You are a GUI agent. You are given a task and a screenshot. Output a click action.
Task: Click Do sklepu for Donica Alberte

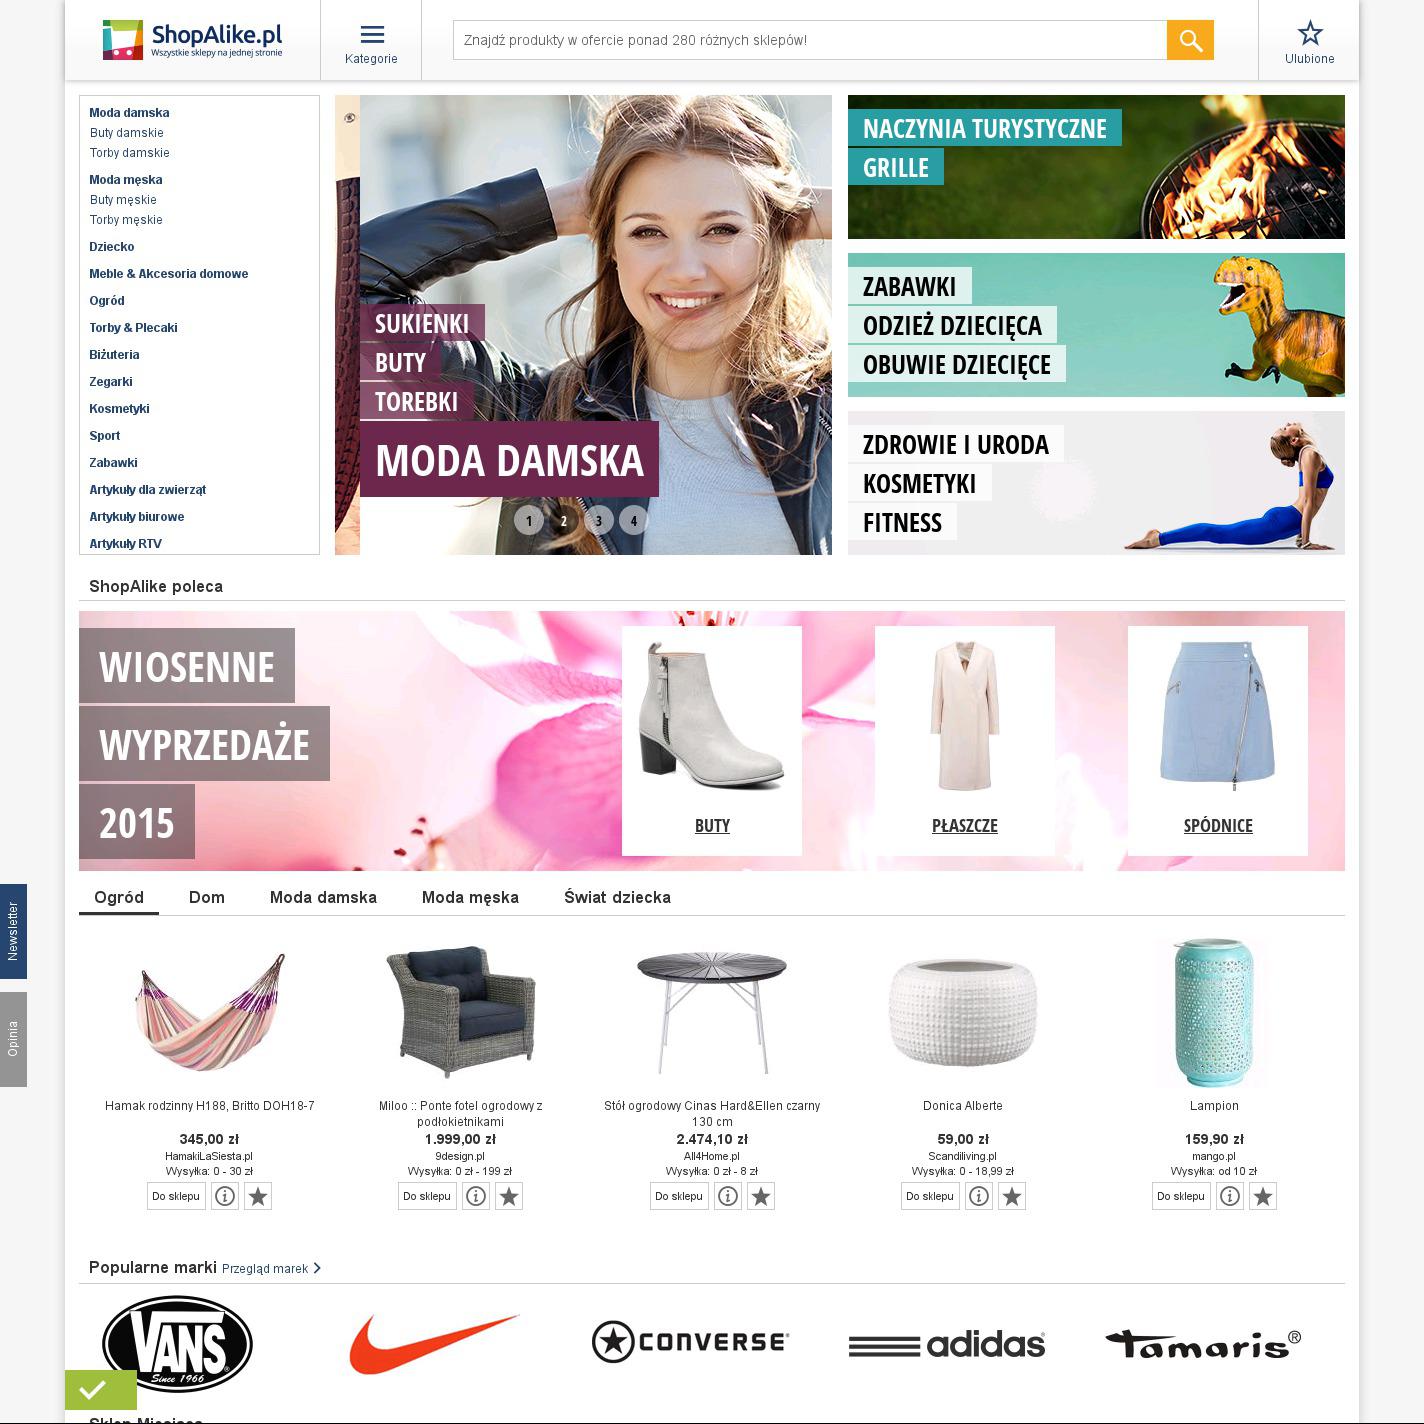[930, 1196]
